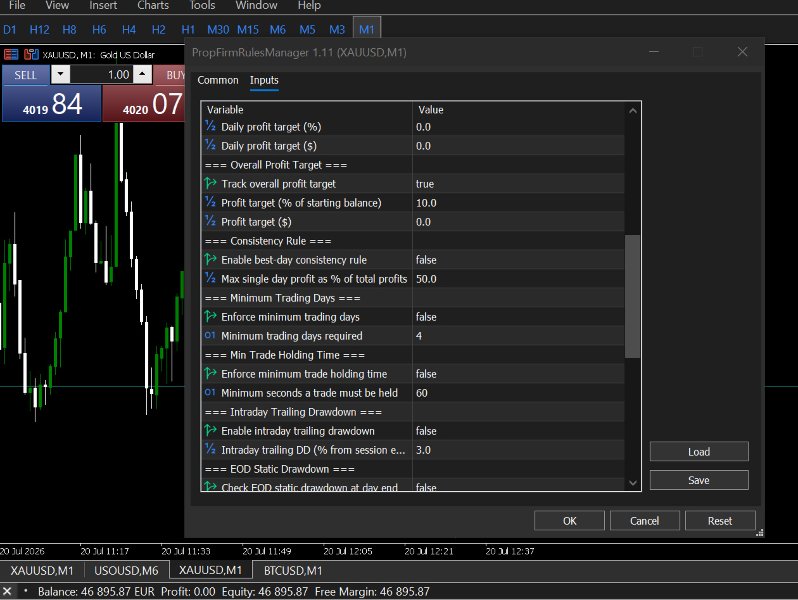Toggle Enable intraday trailing drawdown value false
This screenshot has width=798, height=600.
point(519,431)
